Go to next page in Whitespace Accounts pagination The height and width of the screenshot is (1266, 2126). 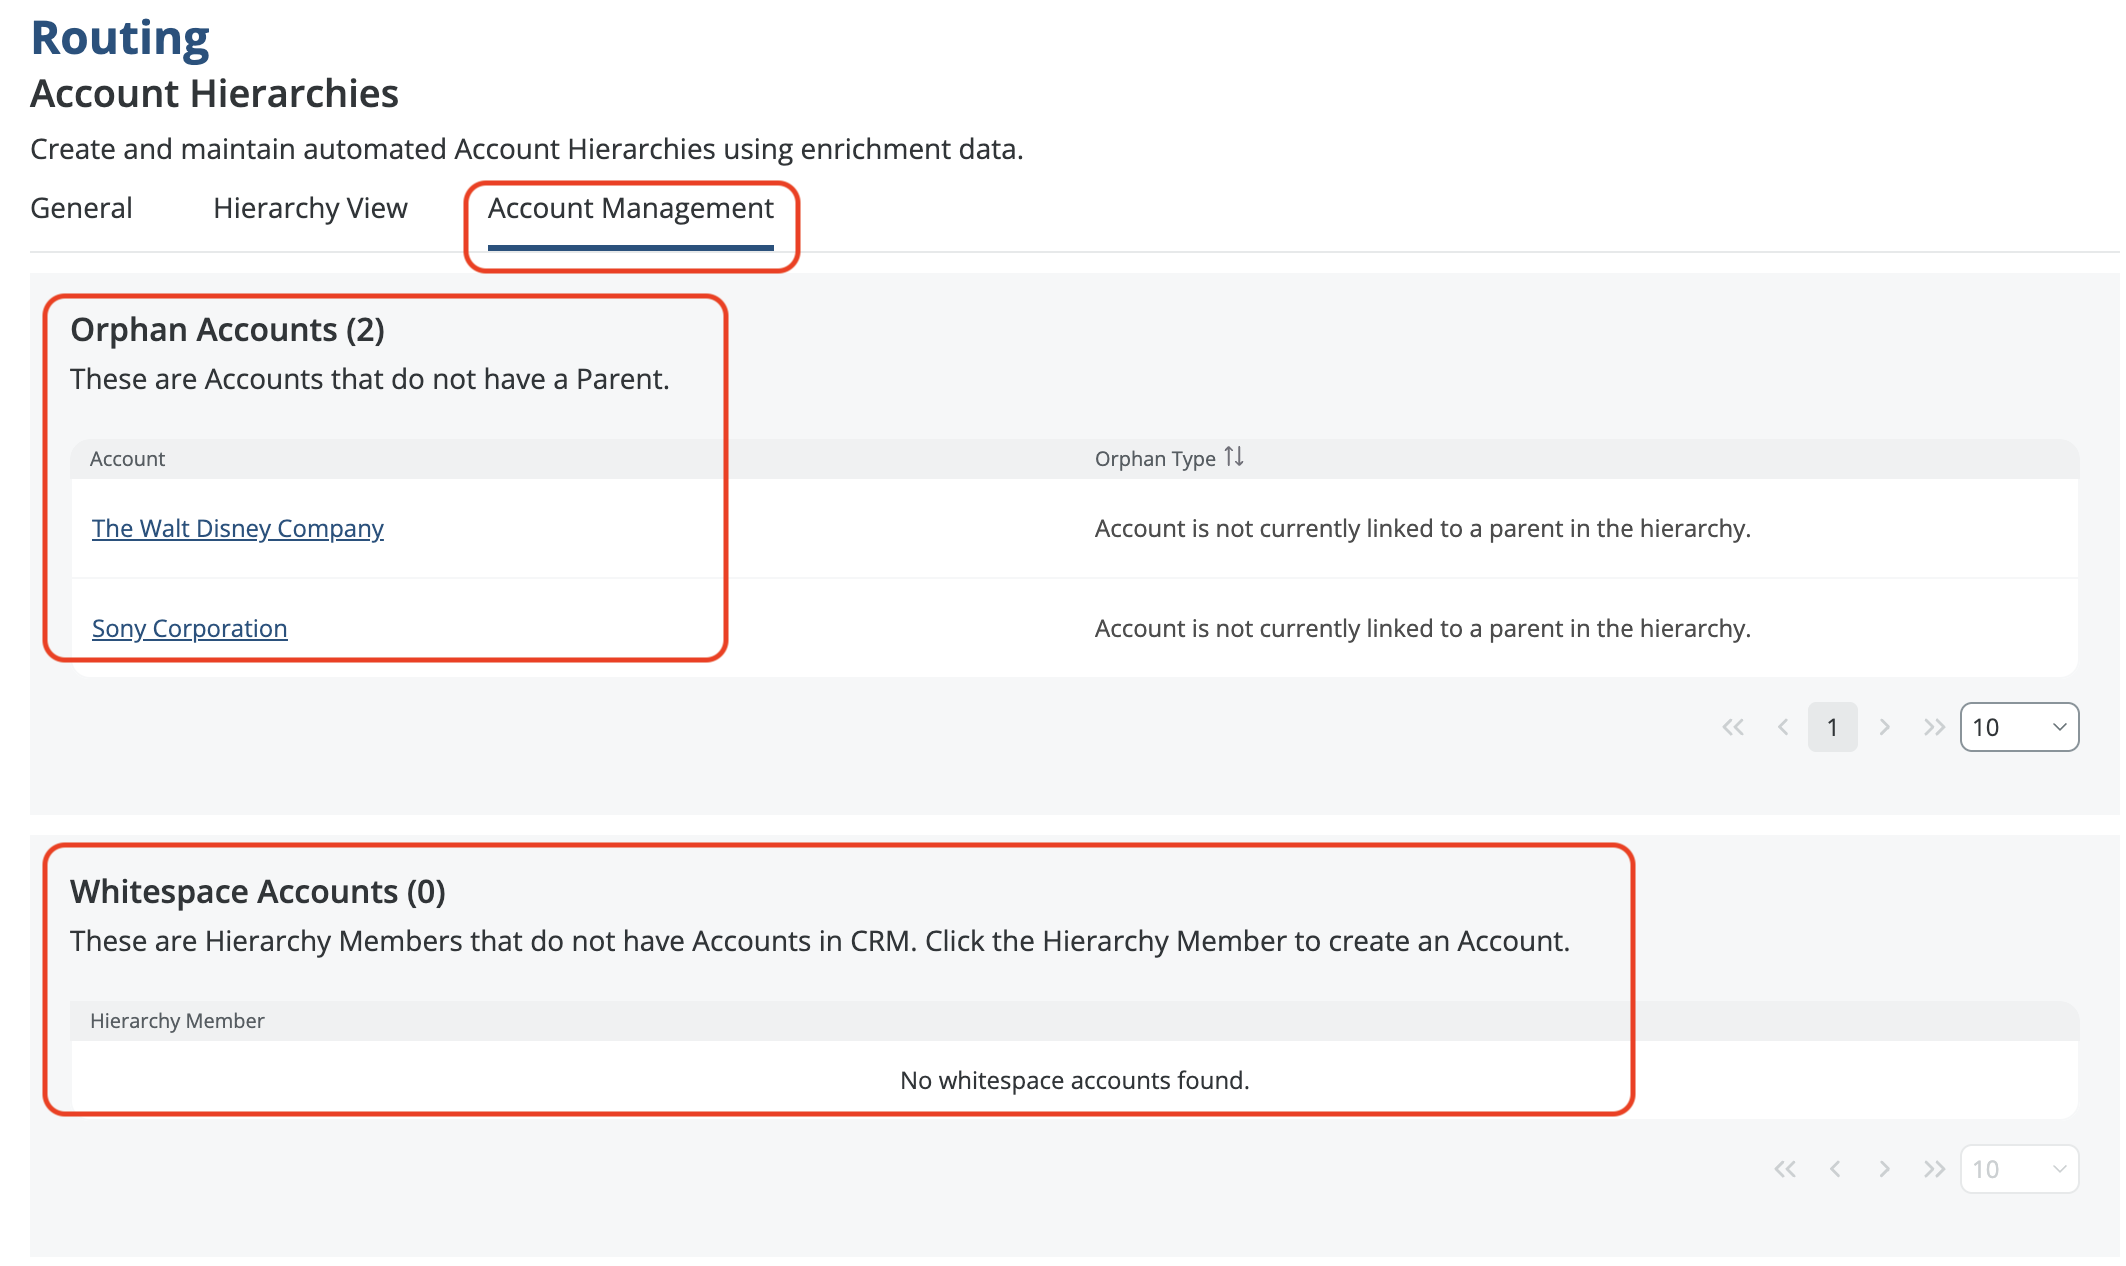click(x=1884, y=1169)
